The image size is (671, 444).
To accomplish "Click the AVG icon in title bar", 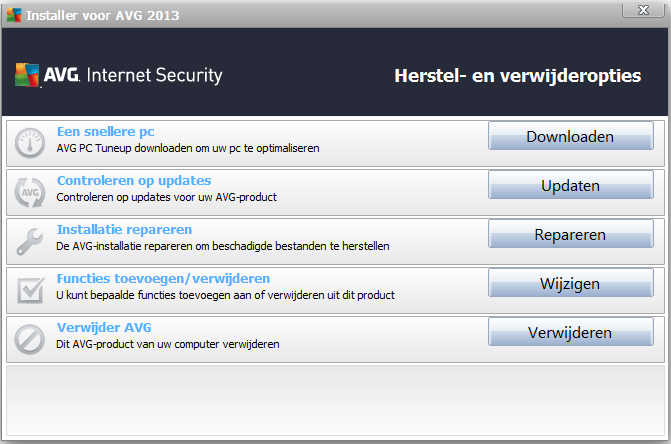I will 14,15.
